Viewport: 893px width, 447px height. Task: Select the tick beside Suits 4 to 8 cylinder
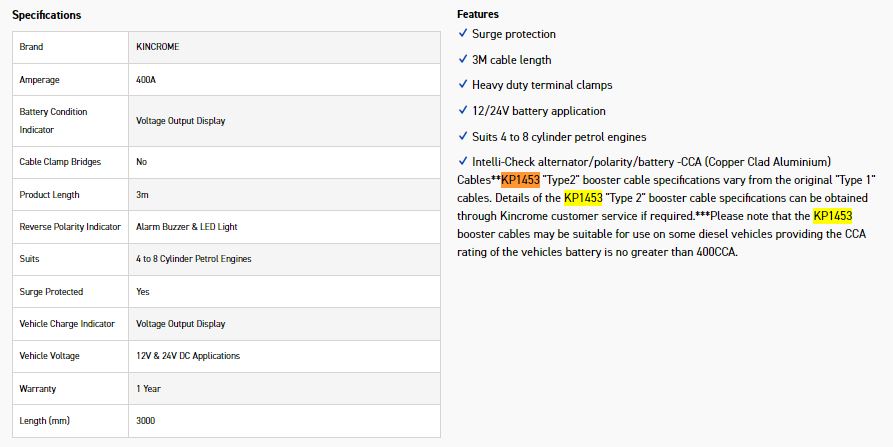click(462, 136)
